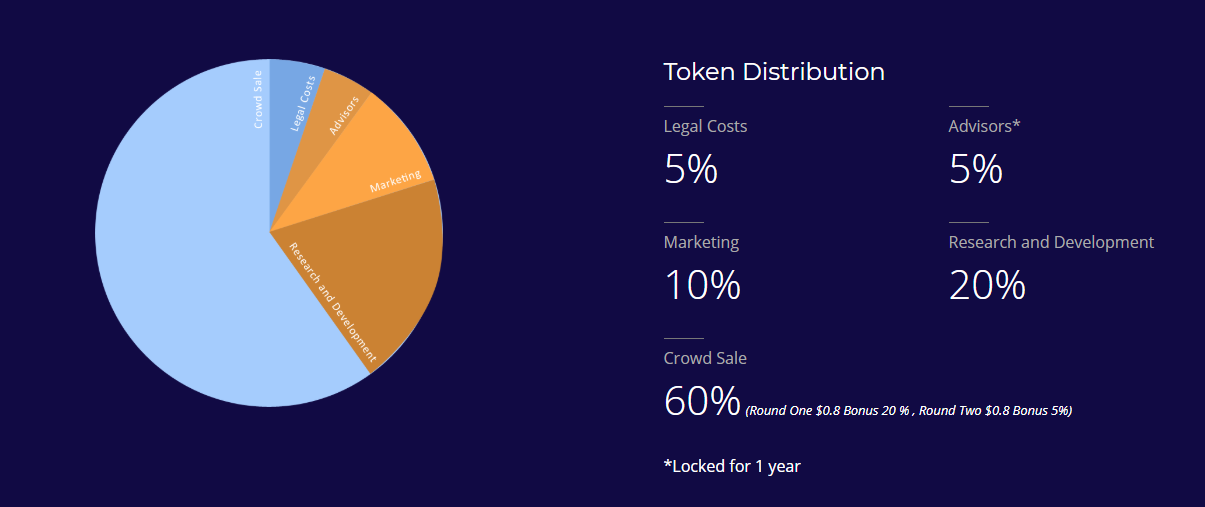
Task: Click the 10% Marketing value
Action: [702, 285]
